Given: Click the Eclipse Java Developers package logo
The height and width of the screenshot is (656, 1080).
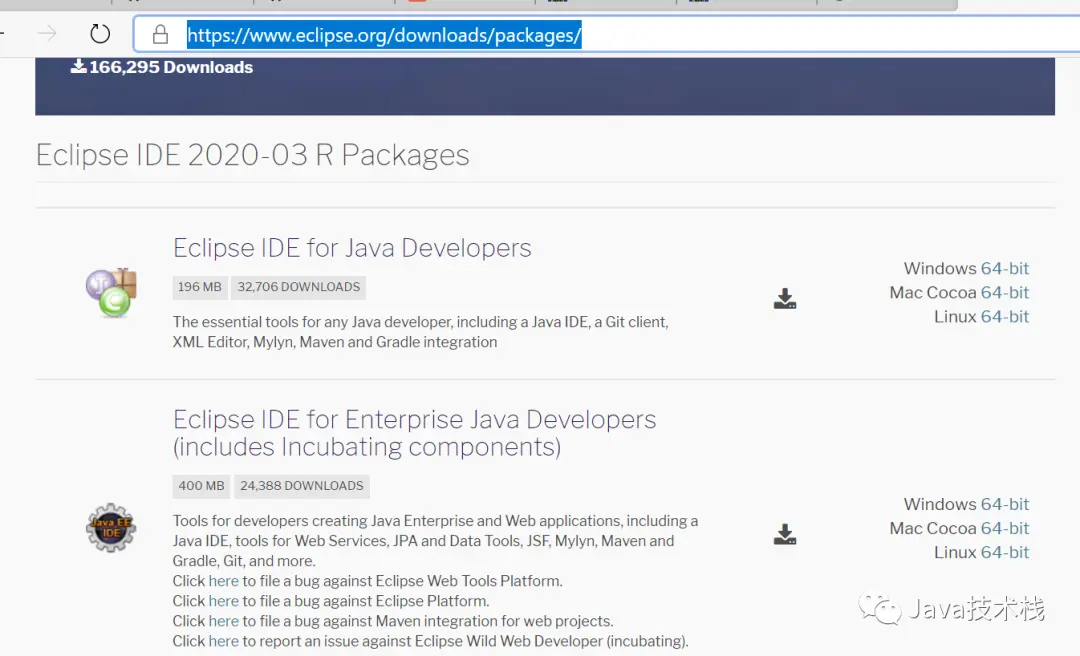Looking at the screenshot, I should pos(111,293).
